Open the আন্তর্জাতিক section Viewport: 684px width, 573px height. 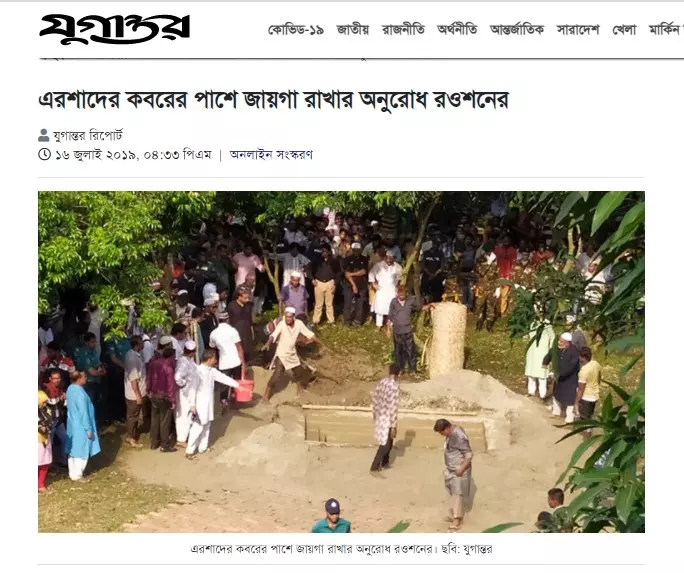tap(517, 29)
